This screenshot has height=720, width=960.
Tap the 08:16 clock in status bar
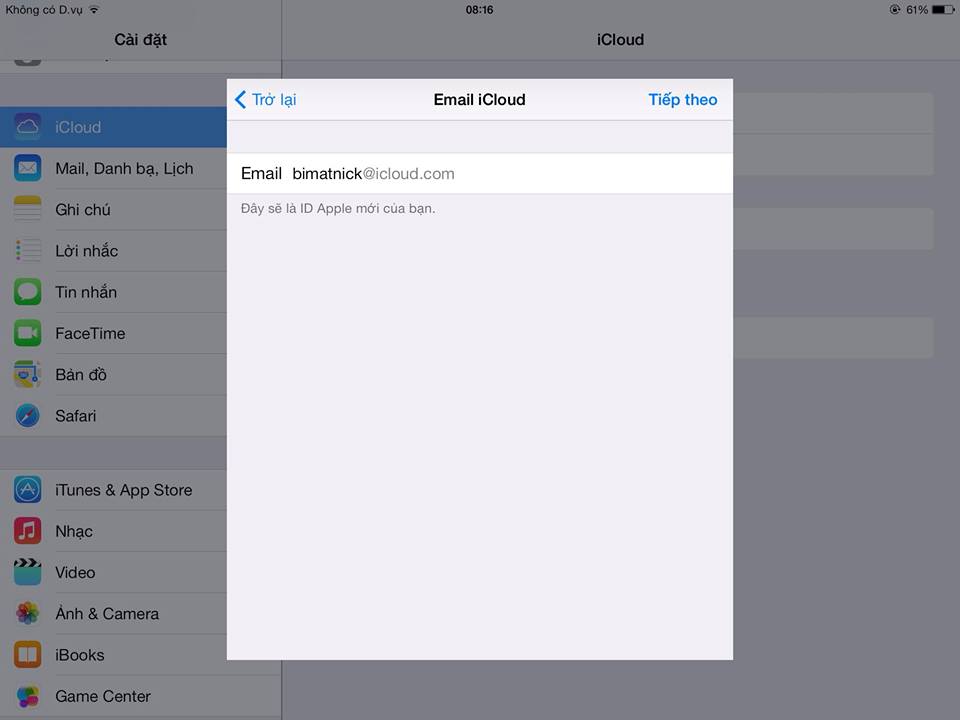coord(479,10)
